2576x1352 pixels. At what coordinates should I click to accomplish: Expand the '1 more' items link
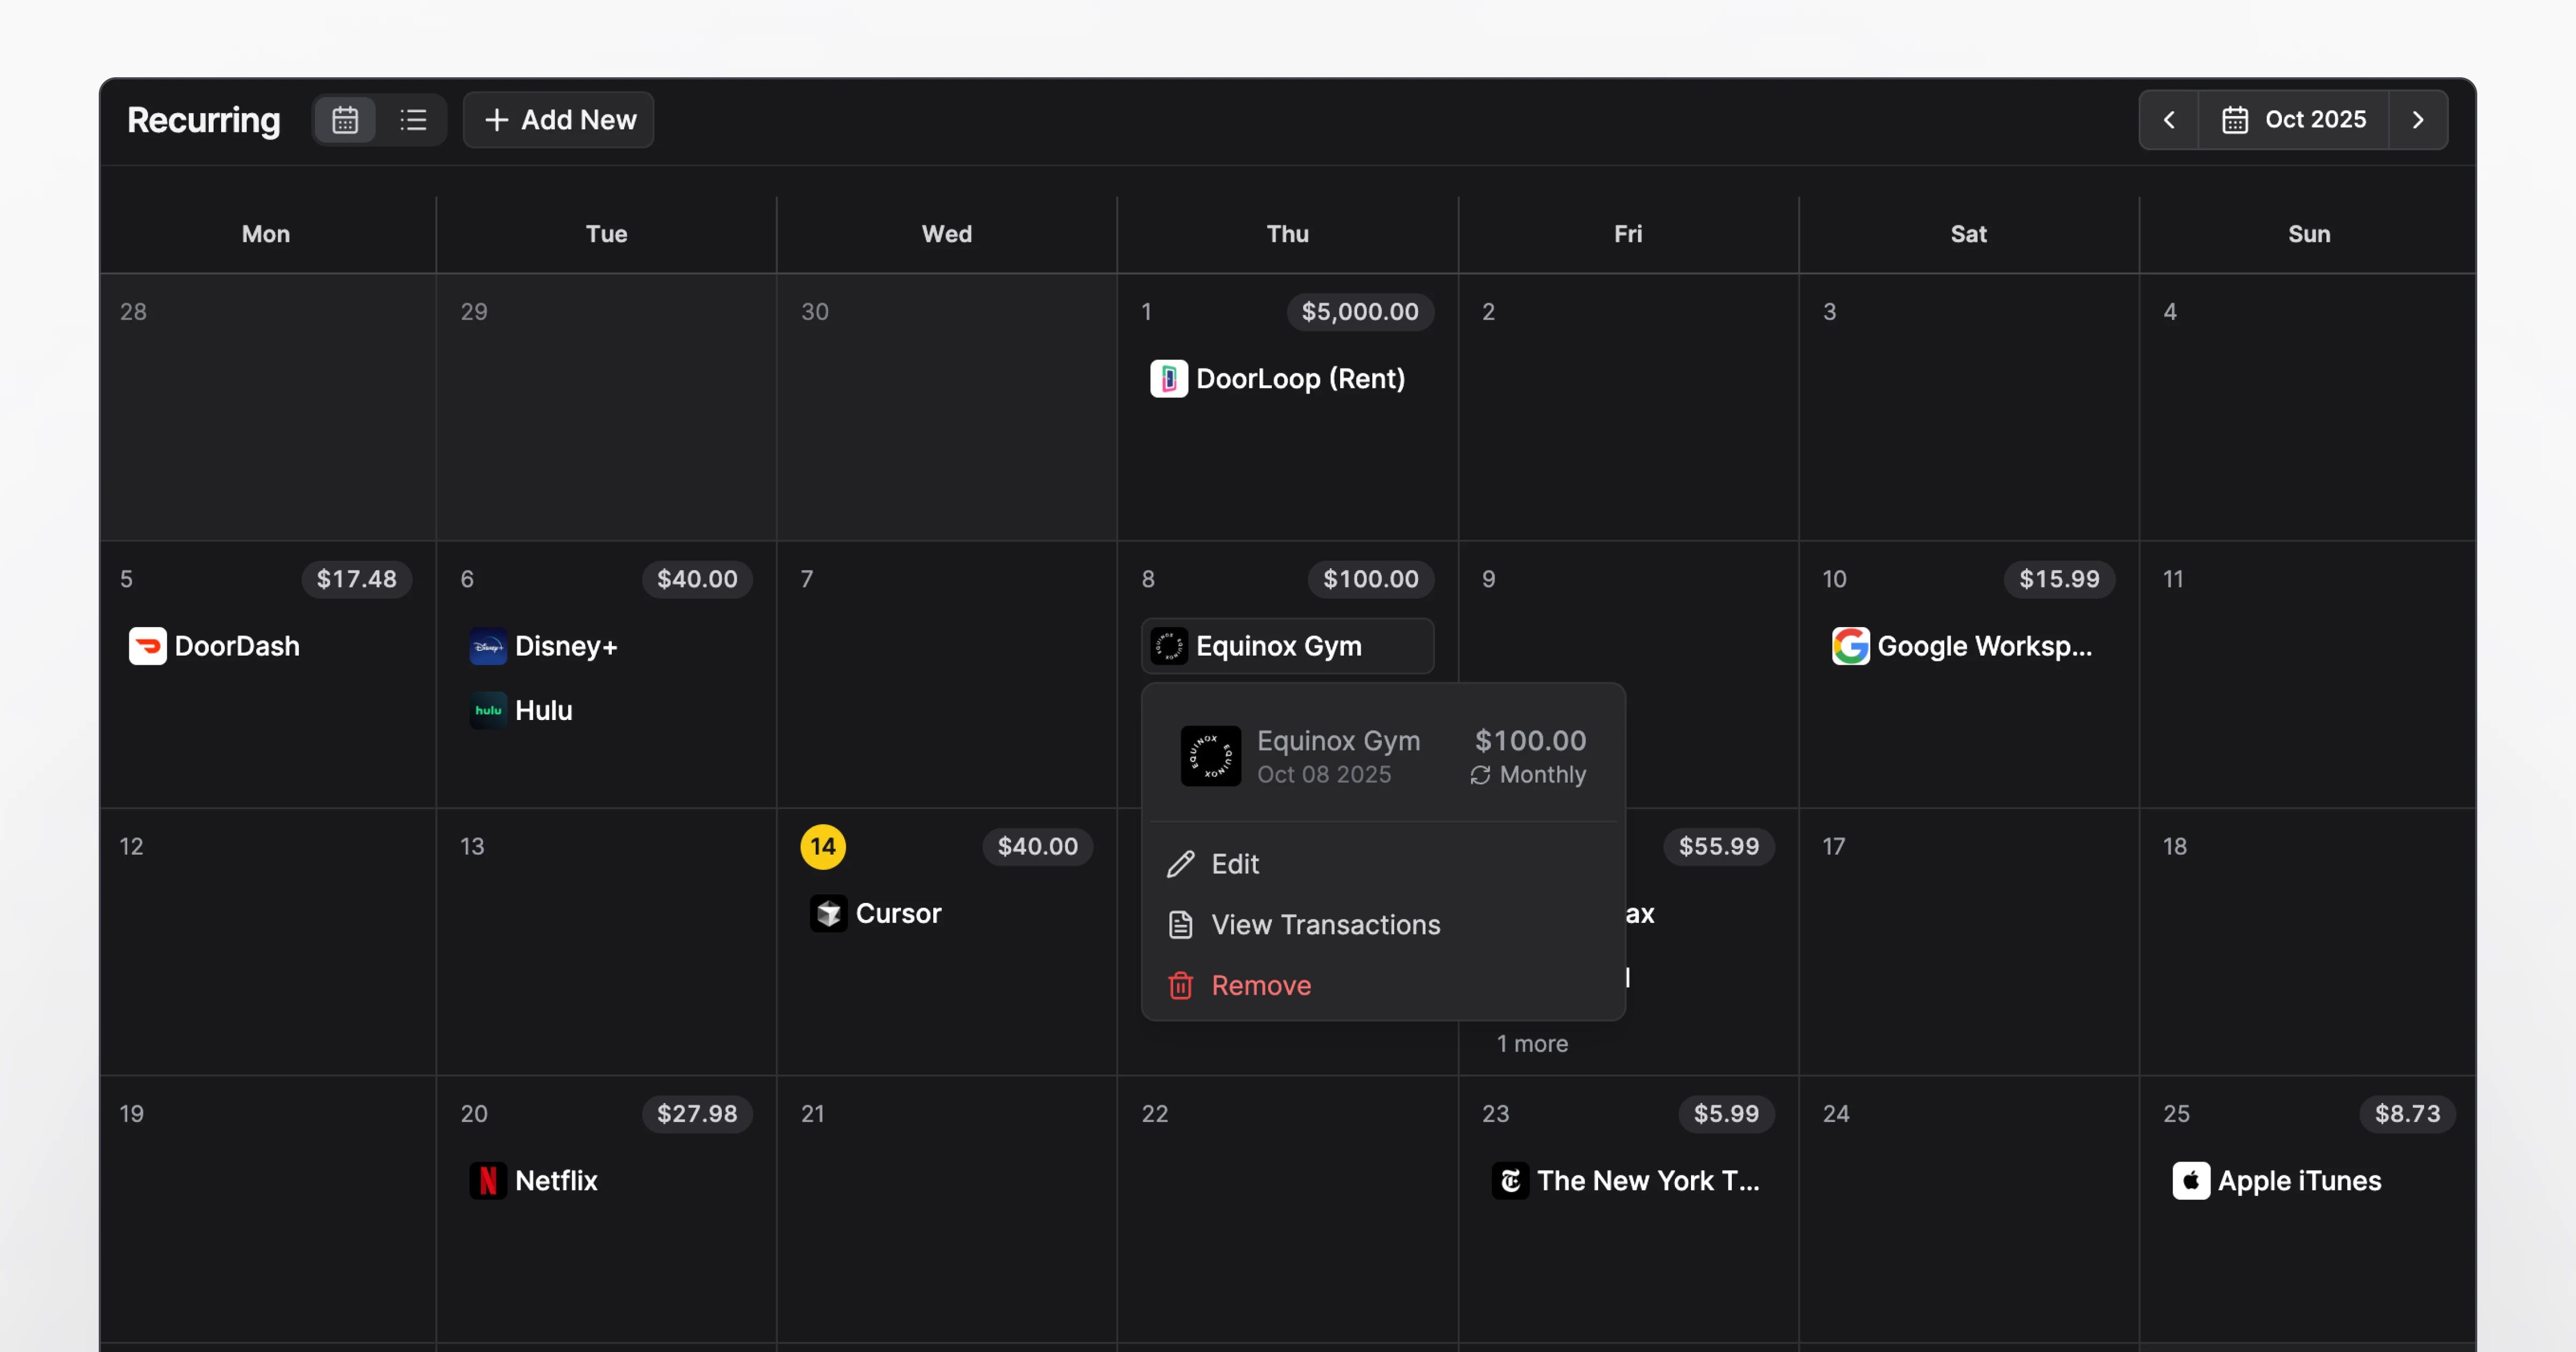pyautogui.click(x=1532, y=1044)
